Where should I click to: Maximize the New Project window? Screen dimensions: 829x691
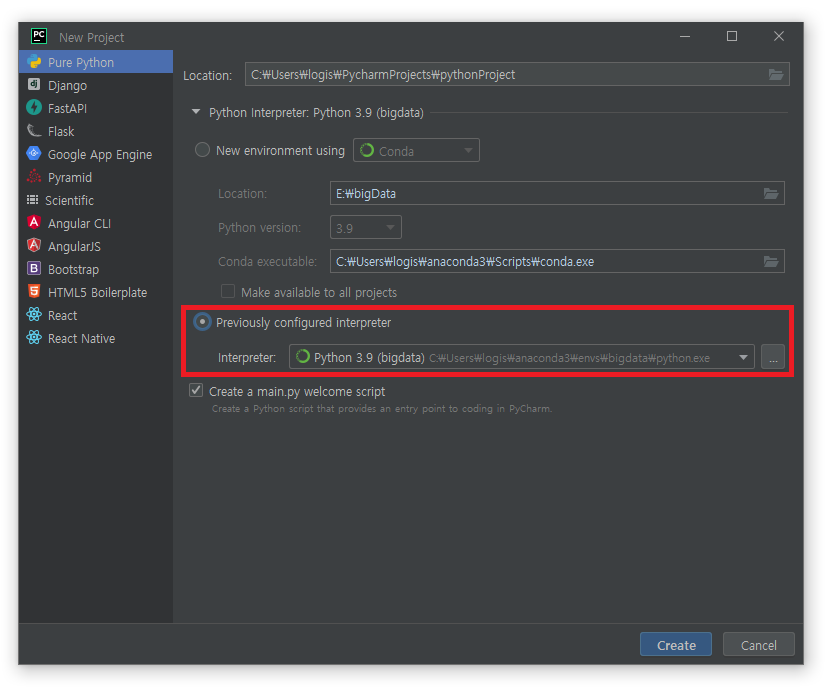(x=732, y=36)
